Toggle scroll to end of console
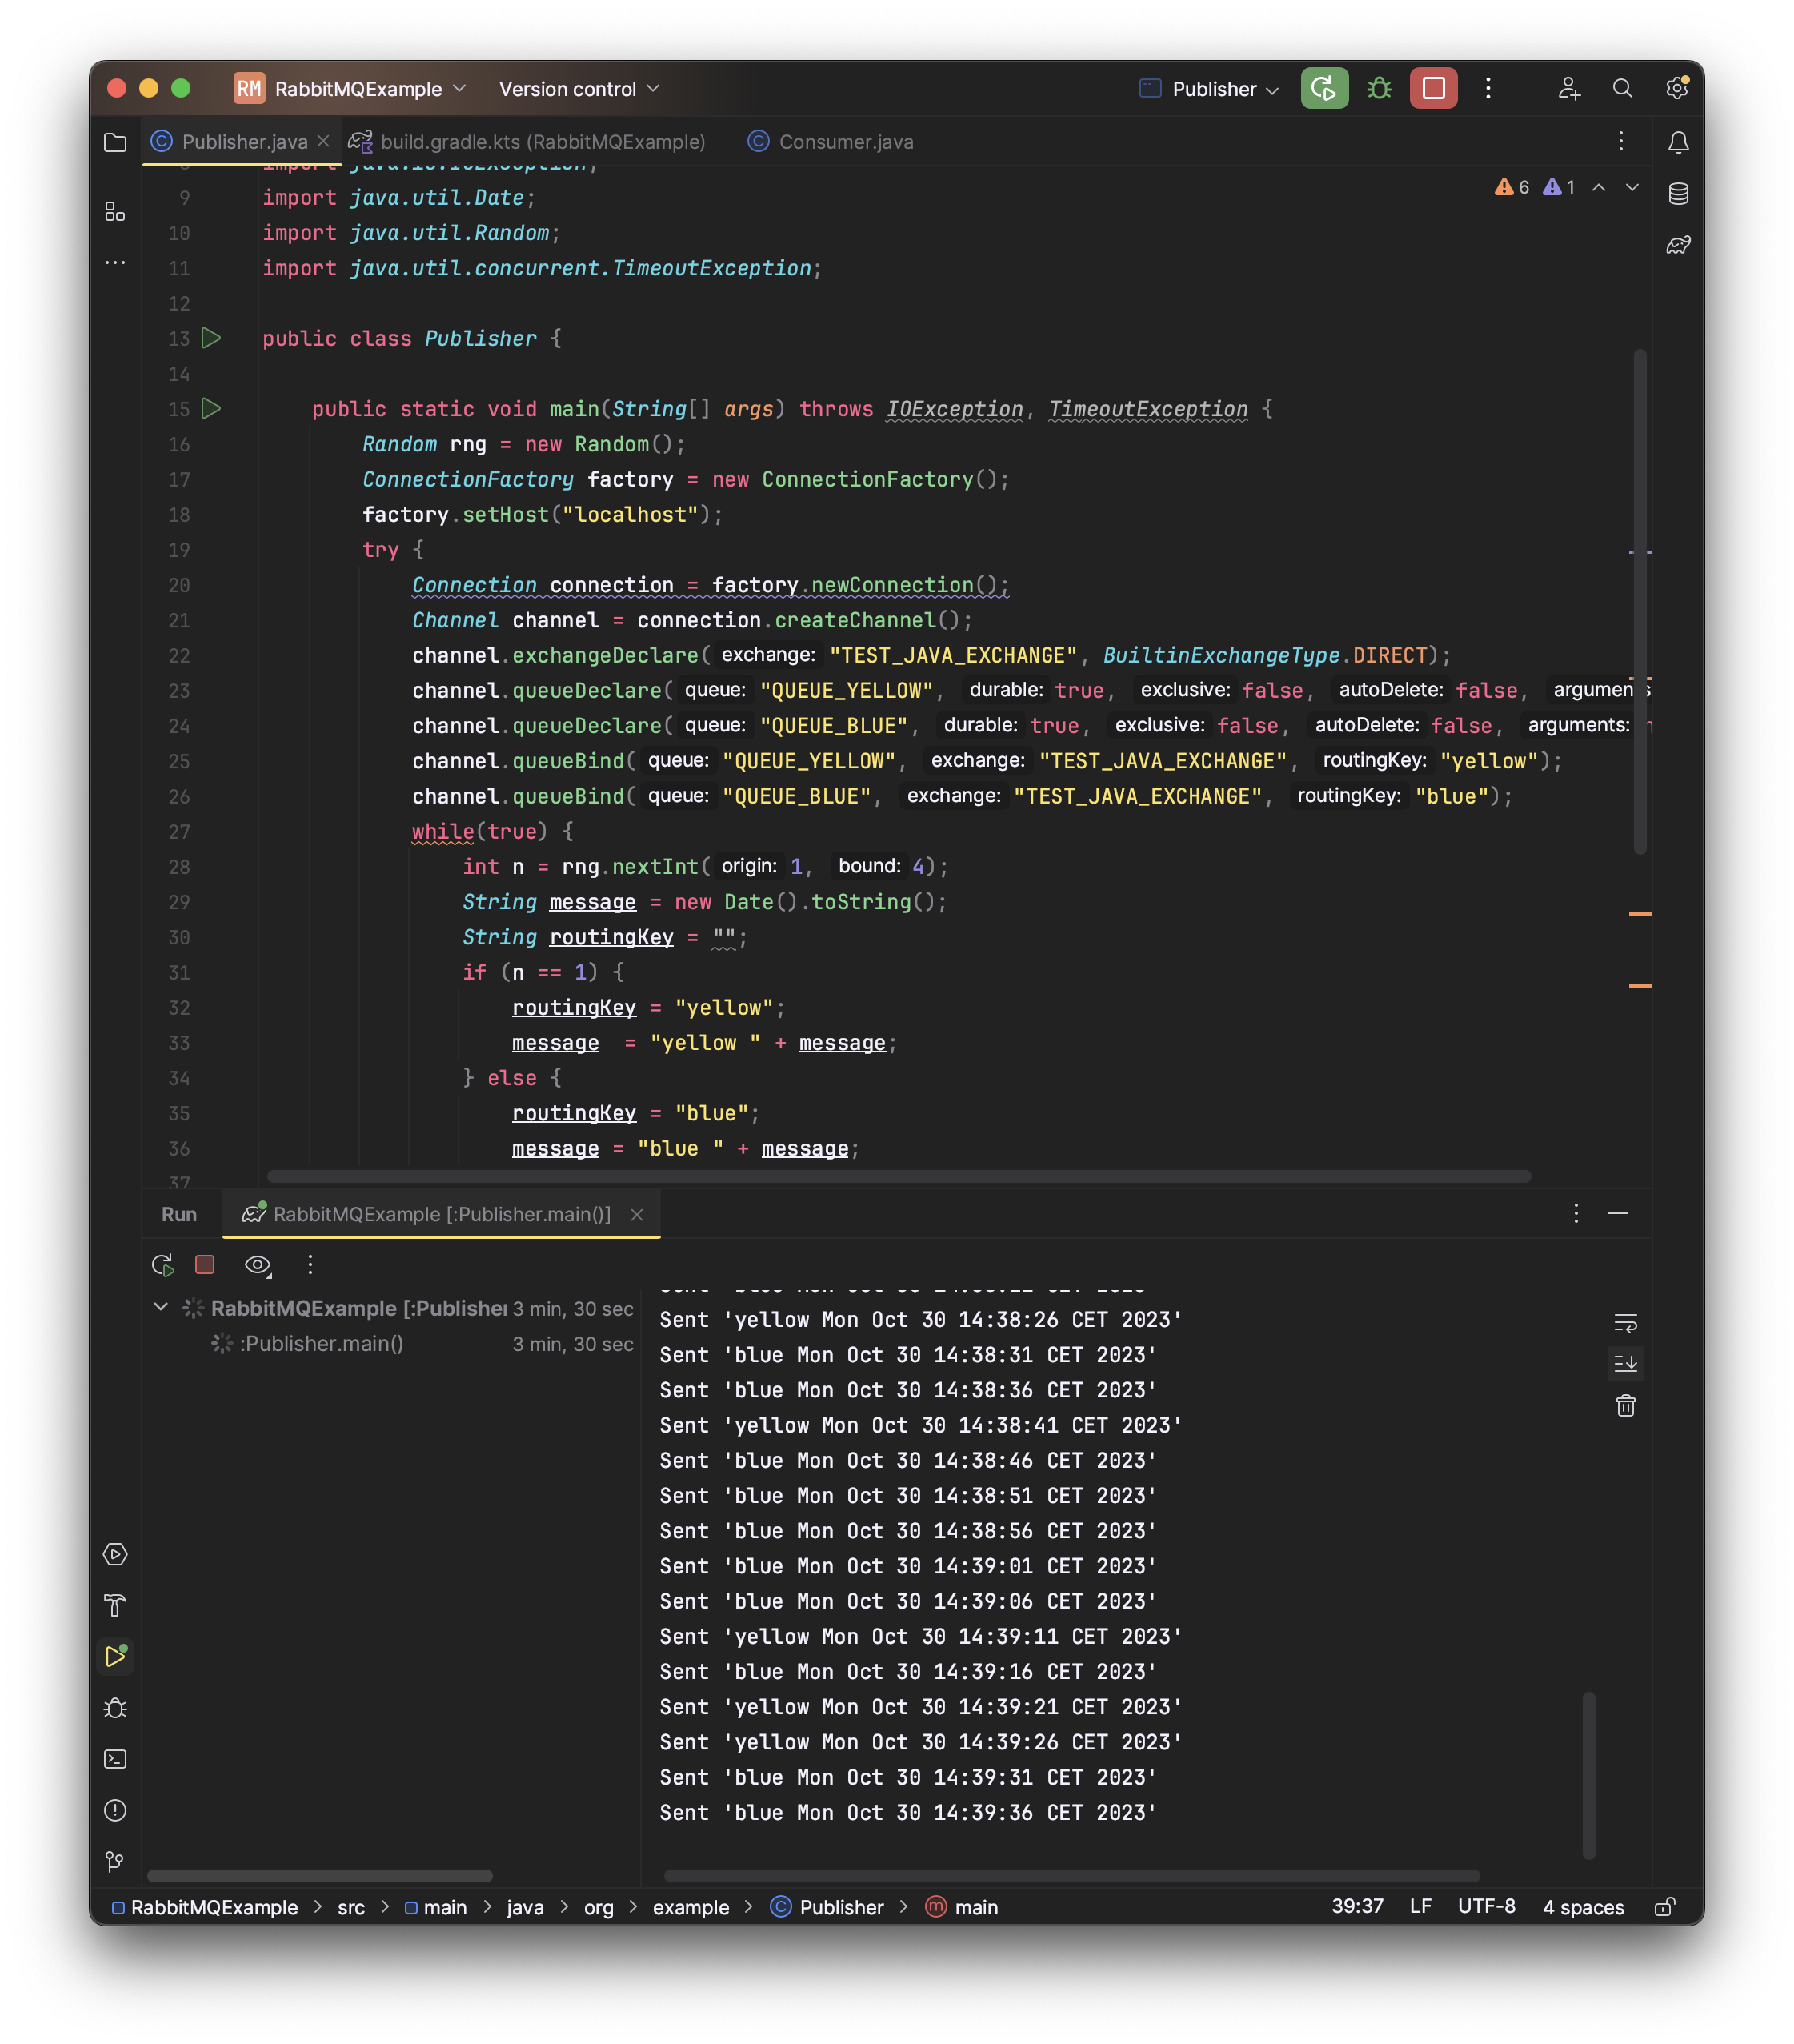The image size is (1794, 2044). pyautogui.click(x=1626, y=1363)
